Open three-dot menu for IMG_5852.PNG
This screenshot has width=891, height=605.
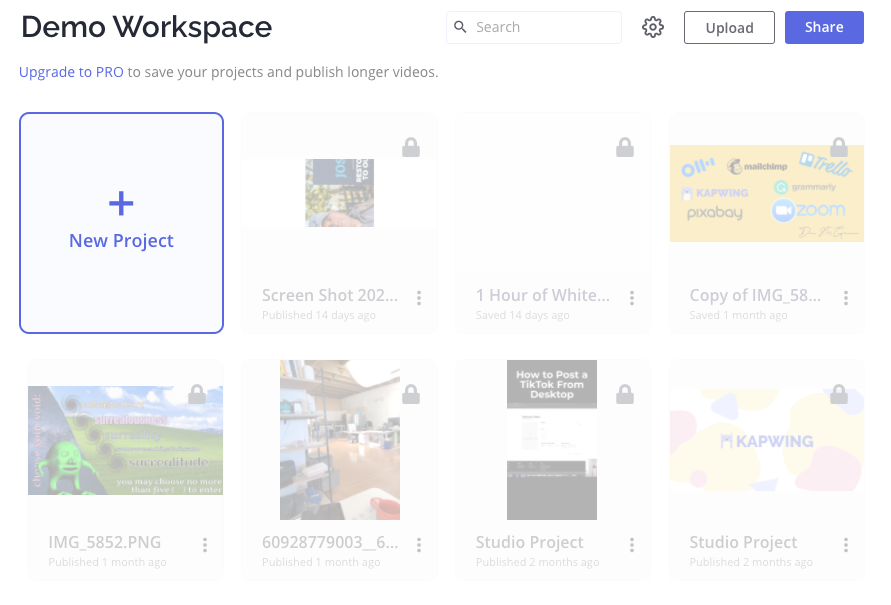(205, 545)
